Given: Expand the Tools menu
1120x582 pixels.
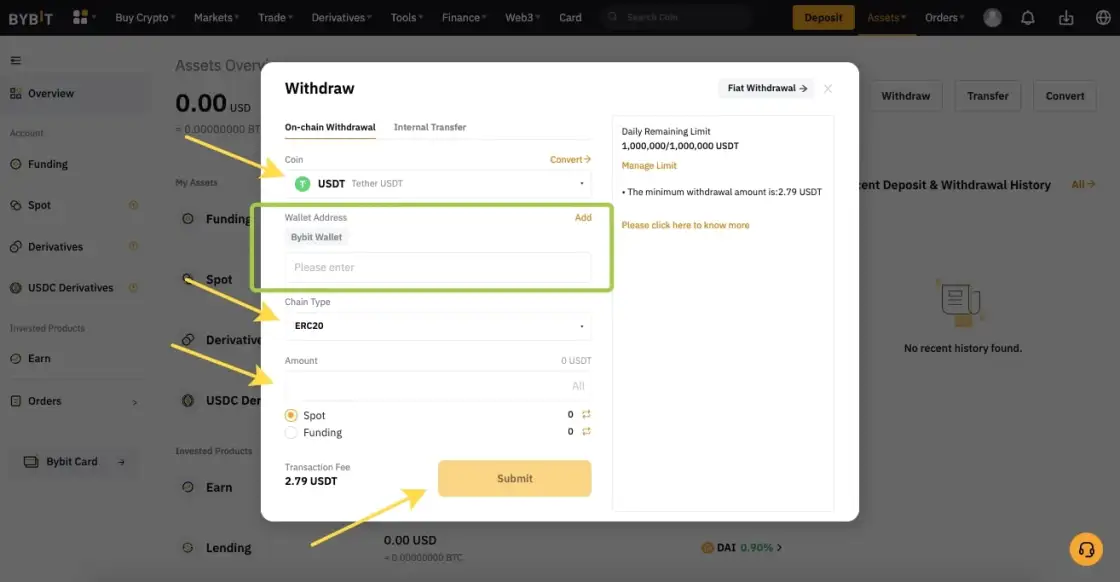Looking at the screenshot, I should (406, 17).
